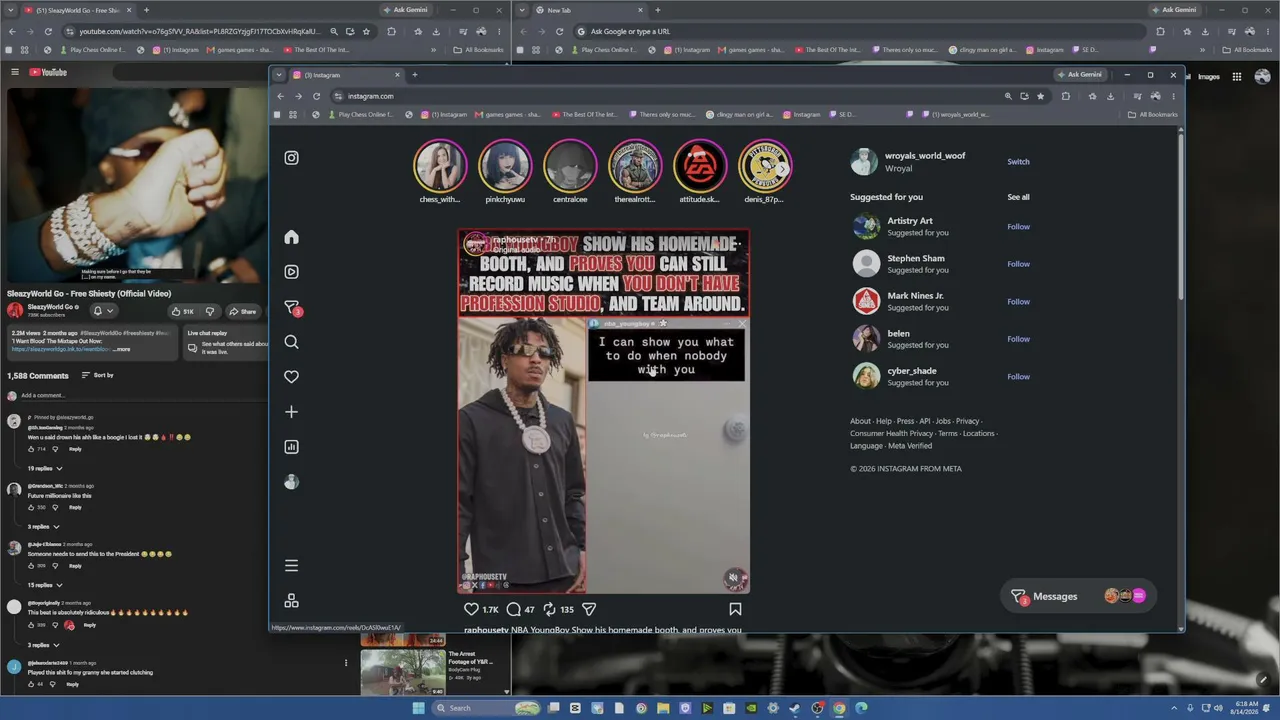The image size is (1280, 720).
Task: Open the tab search dropdown in Instagram window
Action: pyautogui.click(x=279, y=75)
